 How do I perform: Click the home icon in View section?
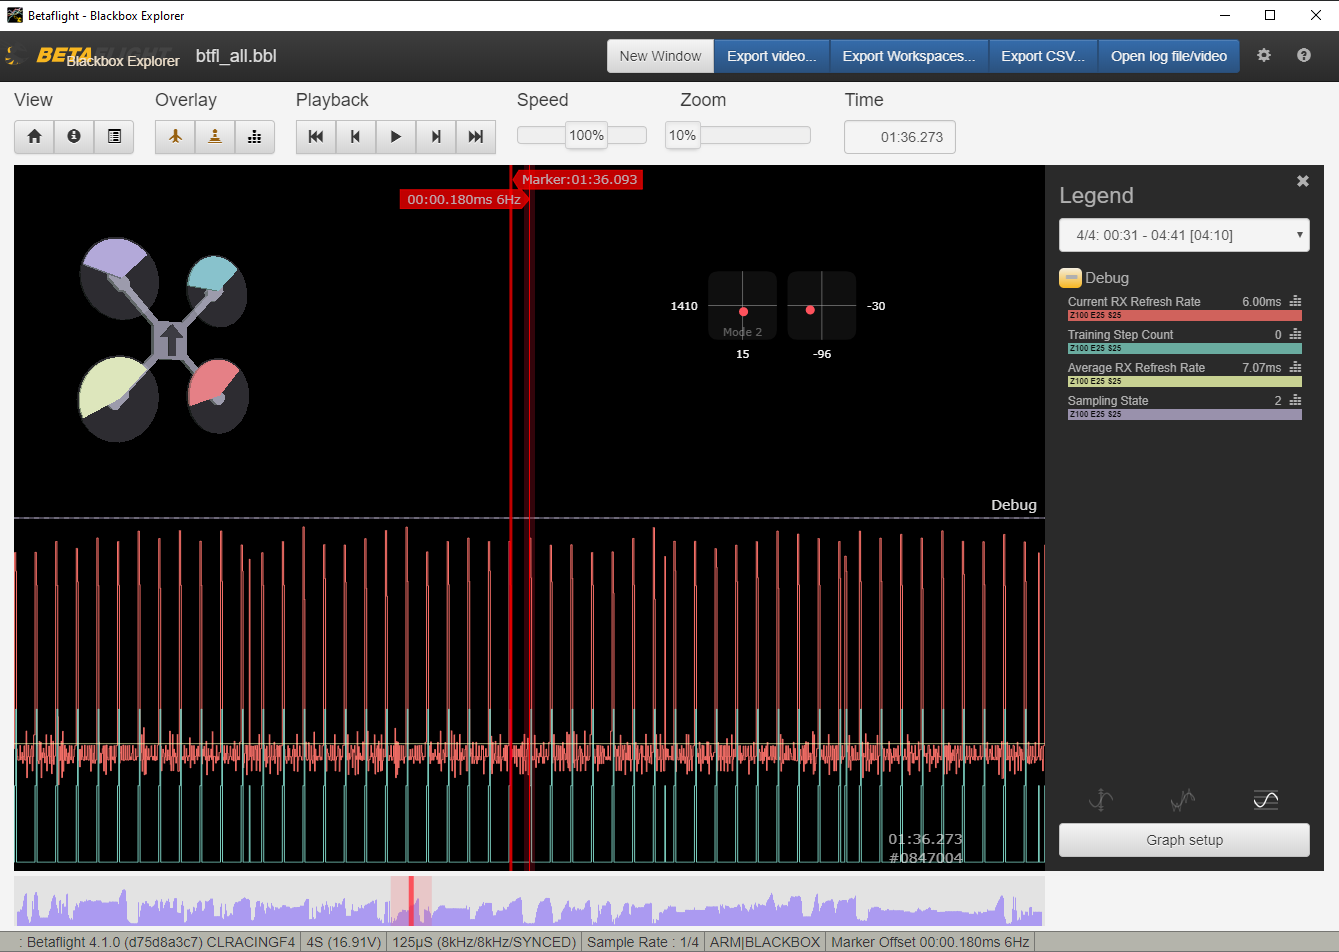(33, 137)
